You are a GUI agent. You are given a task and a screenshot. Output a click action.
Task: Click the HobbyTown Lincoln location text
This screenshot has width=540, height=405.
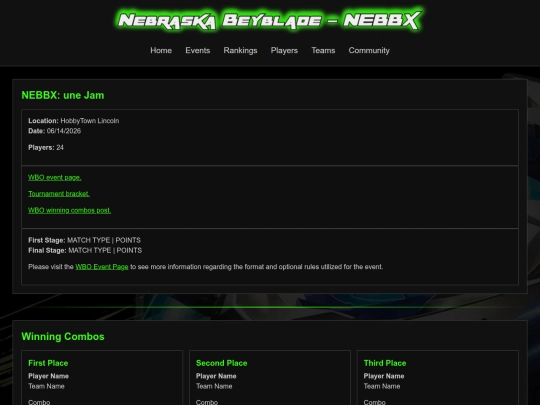pyautogui.click(x=90, y=121)
